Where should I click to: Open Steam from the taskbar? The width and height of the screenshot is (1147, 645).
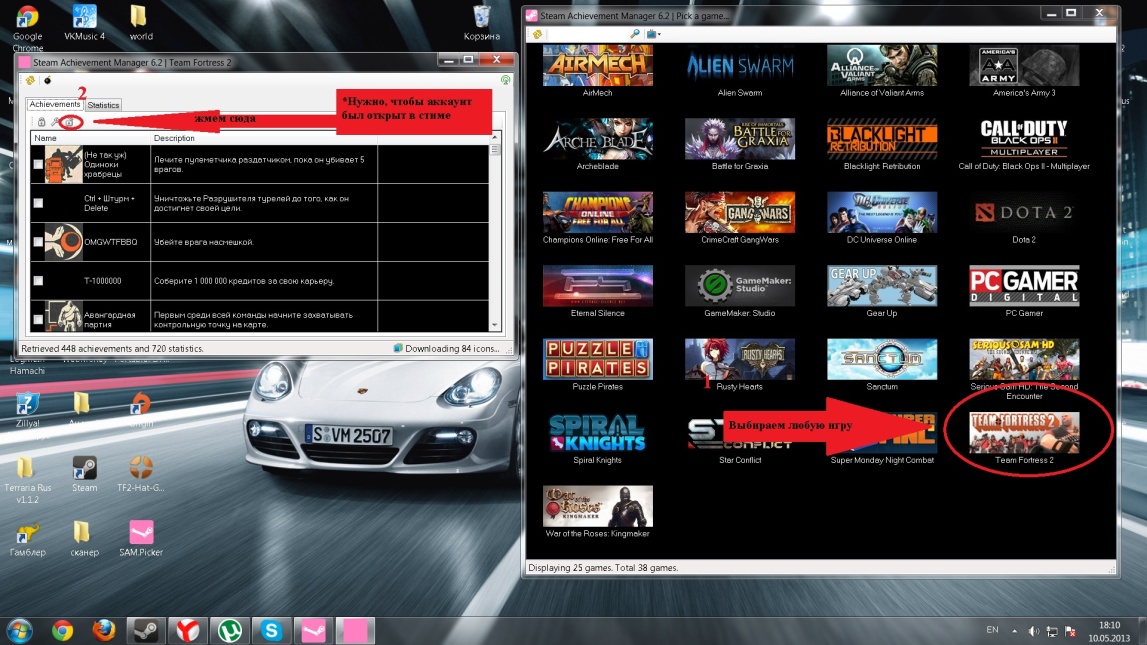pyautogui.click(x=146, y=630)
